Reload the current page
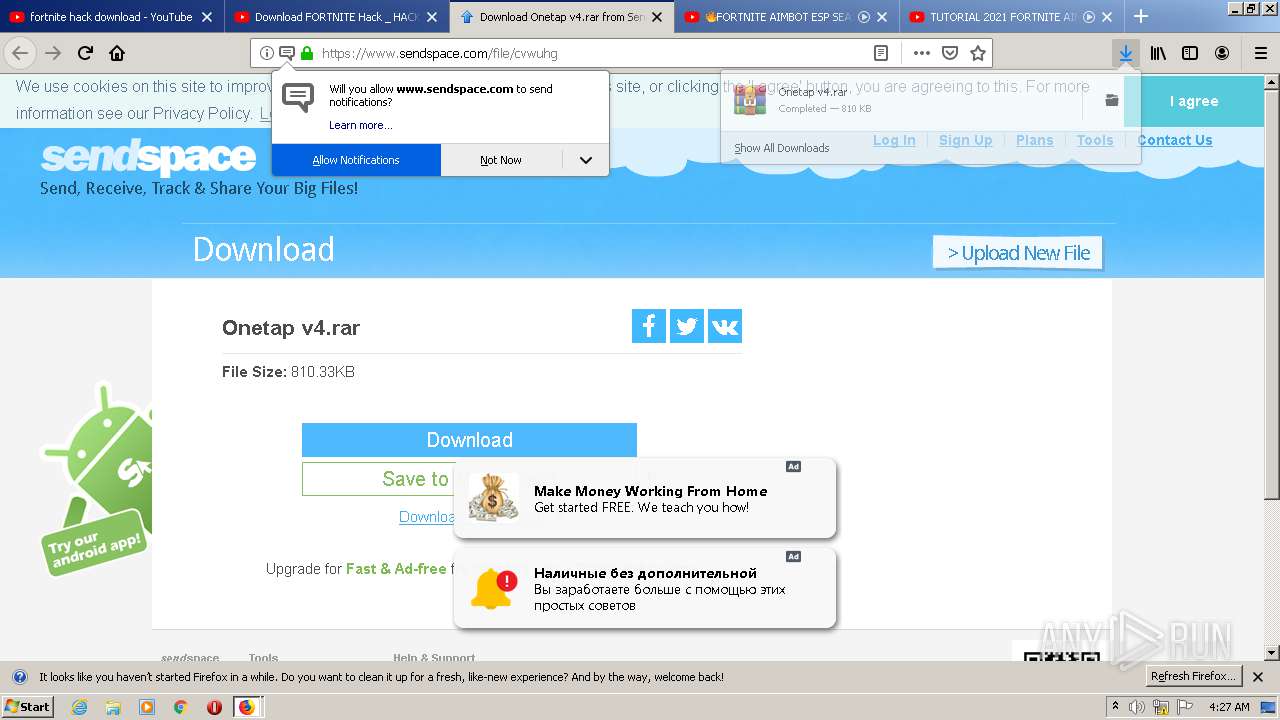 86,53
